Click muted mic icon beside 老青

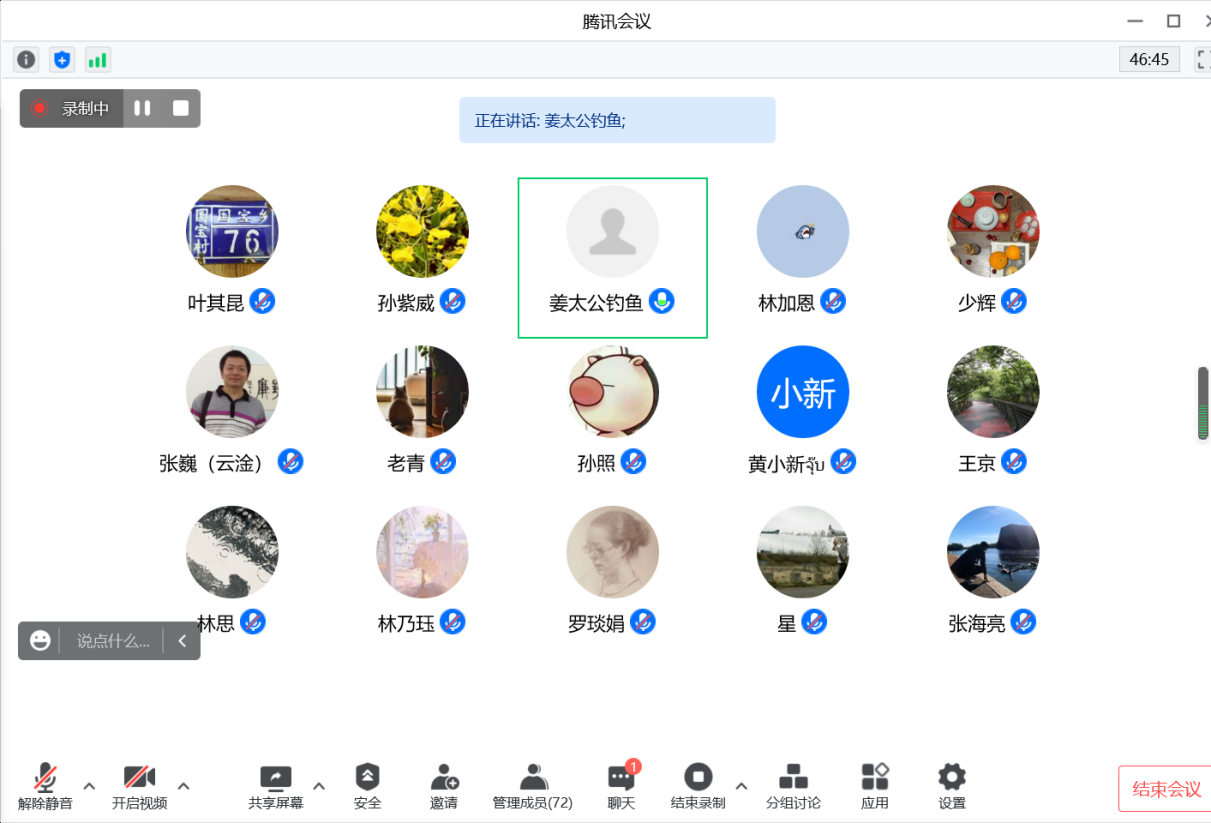442,461
